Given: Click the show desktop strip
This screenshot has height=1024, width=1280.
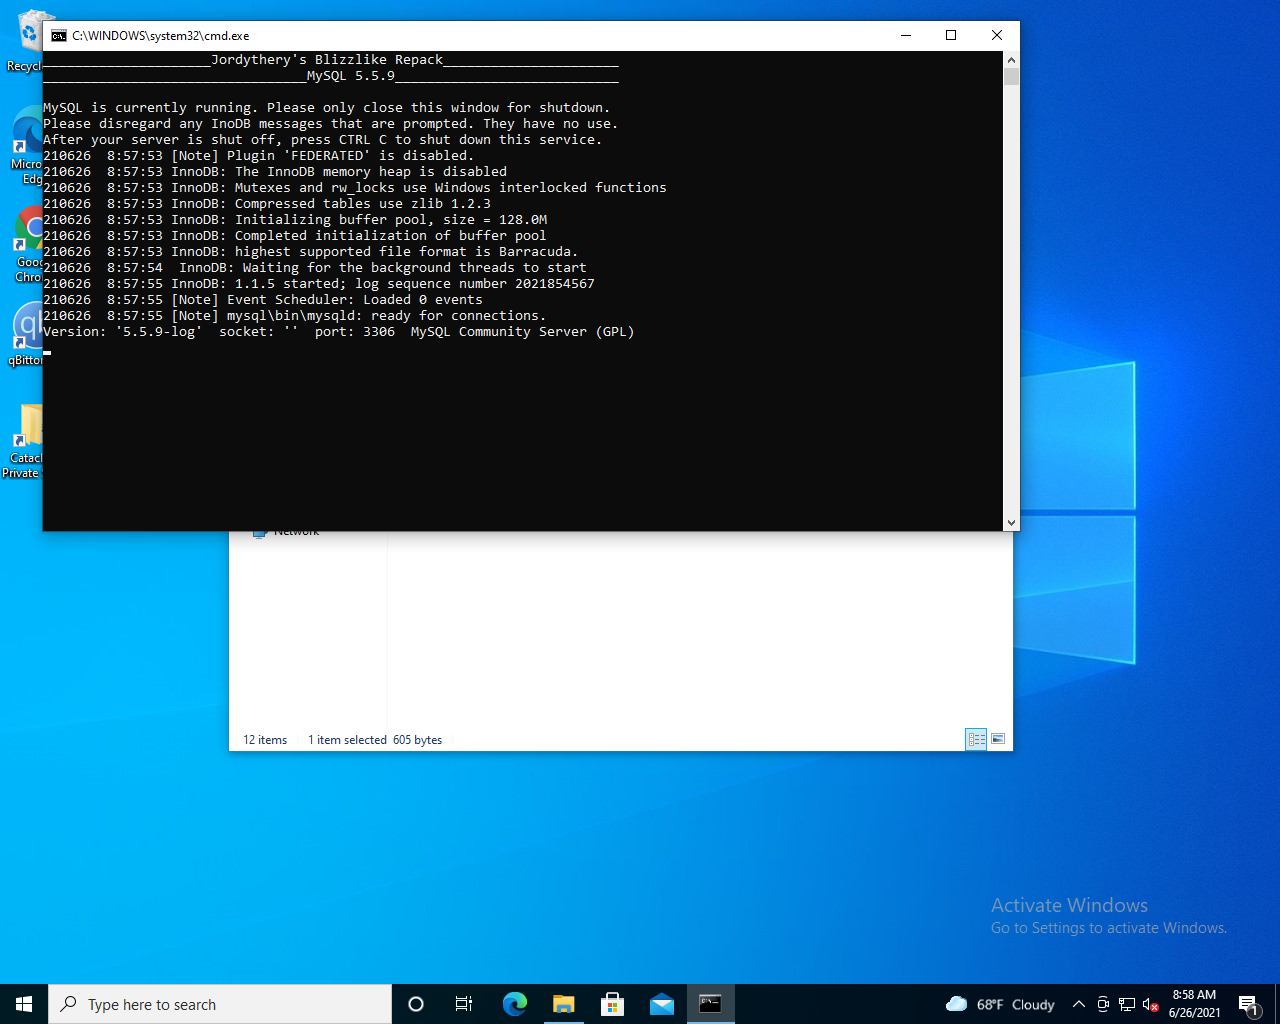Looking at the screenshot, I should pos(1277,1004).
